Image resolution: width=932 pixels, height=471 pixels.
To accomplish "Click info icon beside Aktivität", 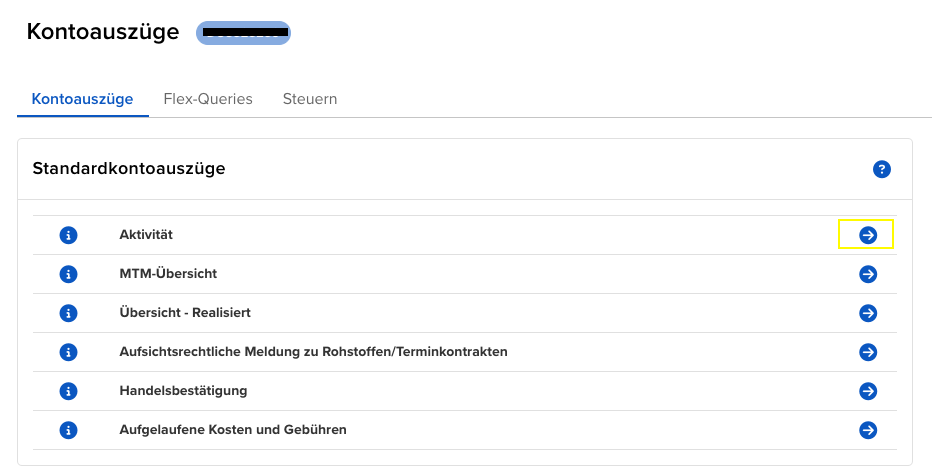I will point(68,235).
